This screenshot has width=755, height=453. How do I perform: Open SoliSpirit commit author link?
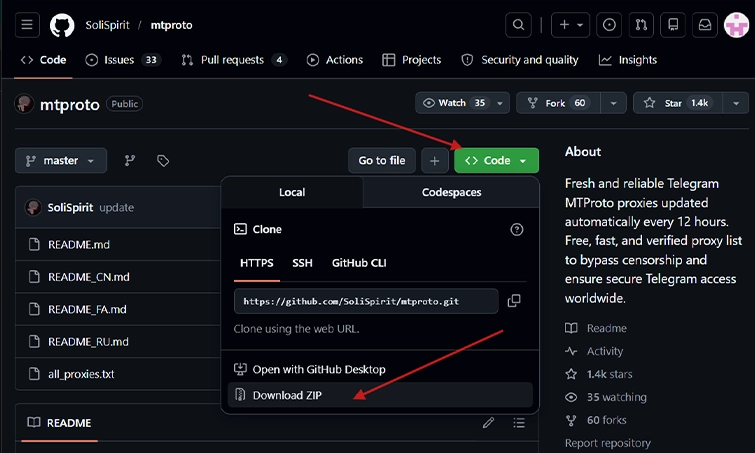(70, 207)
